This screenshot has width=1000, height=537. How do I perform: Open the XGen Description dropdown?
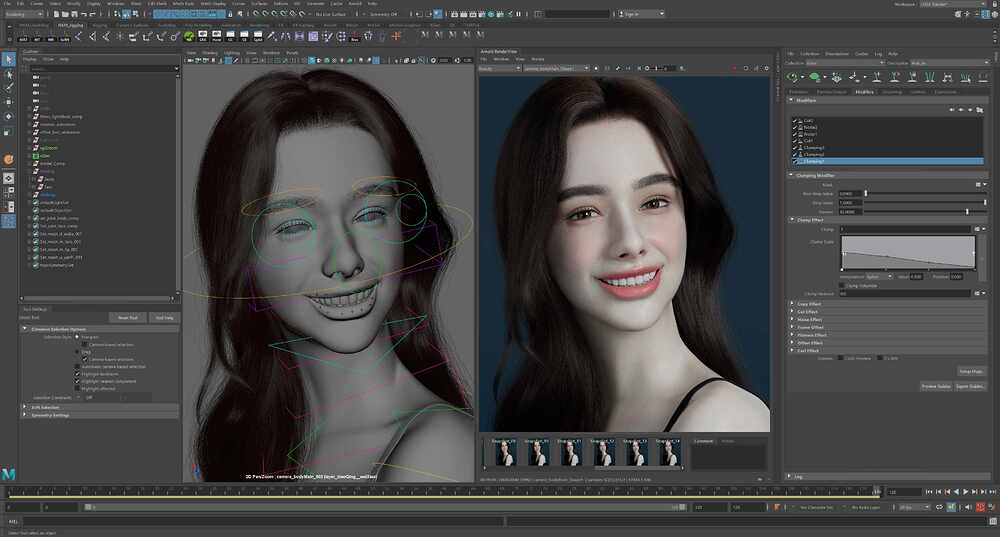949,63
